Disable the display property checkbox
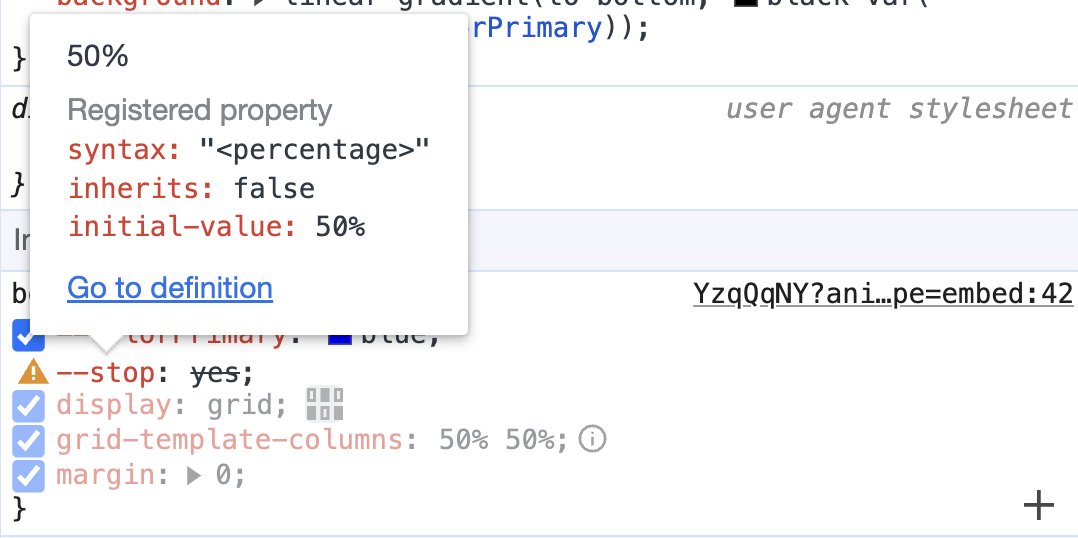The height and width of the screenshot is (538, 1078). pyautogui.click(x=29, y=406)
